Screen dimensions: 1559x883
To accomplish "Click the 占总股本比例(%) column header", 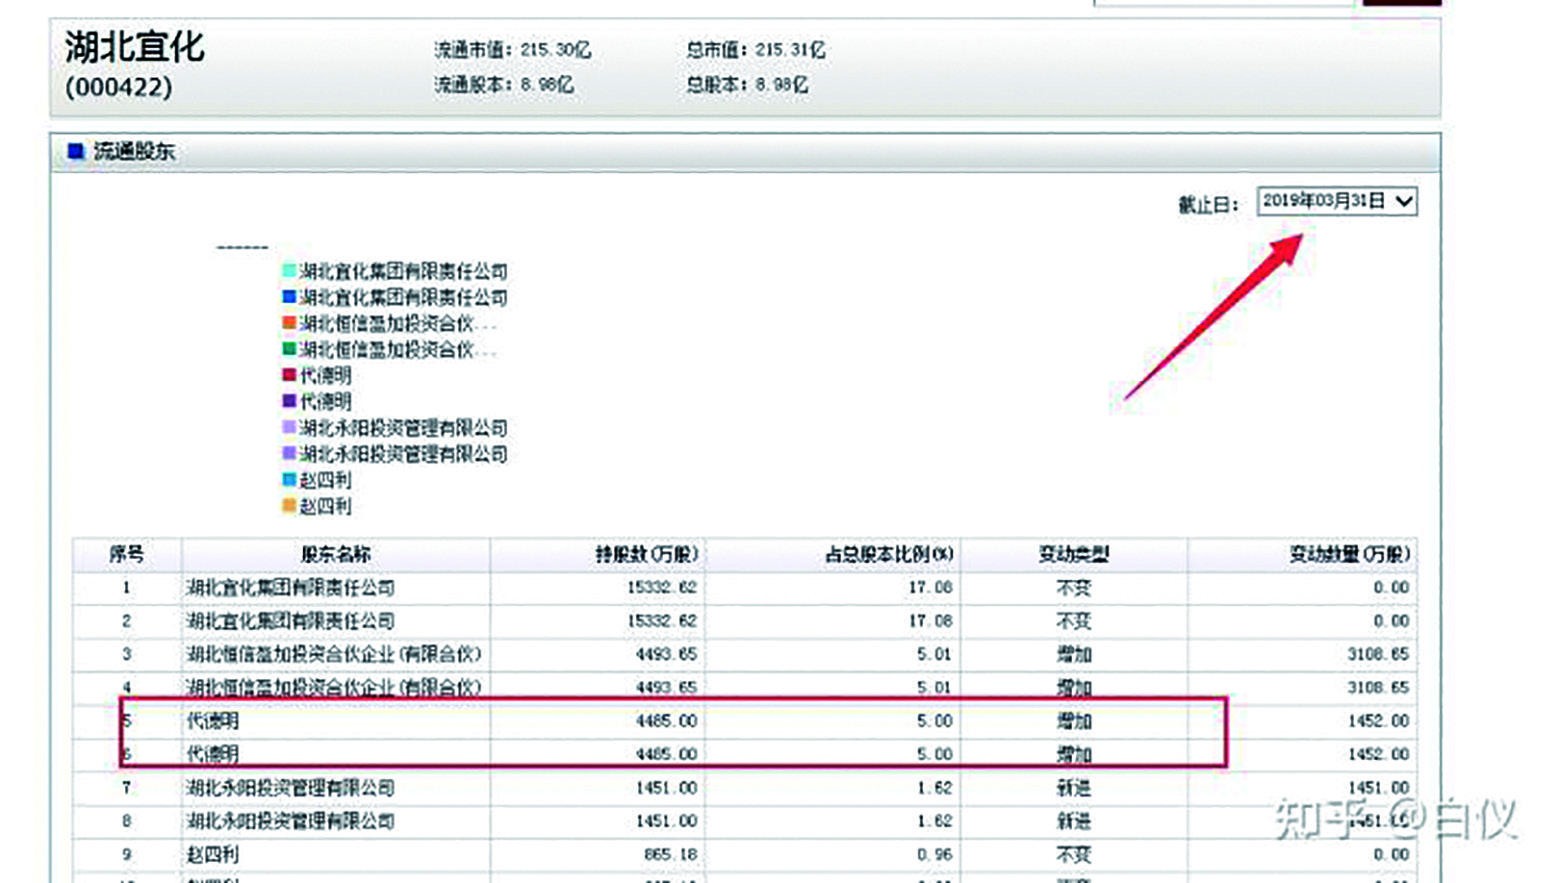I will (x=888, y=554).
